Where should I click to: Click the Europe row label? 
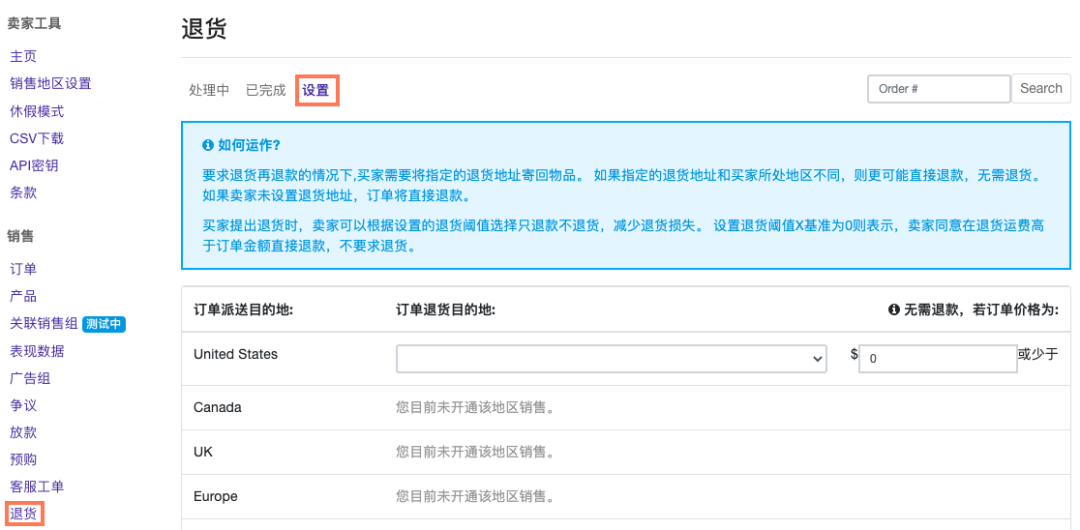tap(216, 496)
